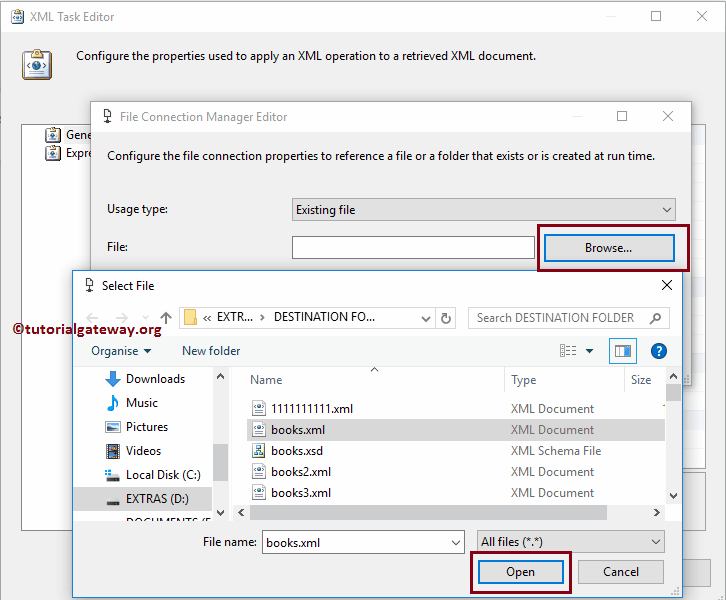Click the books2.xml document icon
The height and width of the screenshot is (600, 726).
[258, 471]
